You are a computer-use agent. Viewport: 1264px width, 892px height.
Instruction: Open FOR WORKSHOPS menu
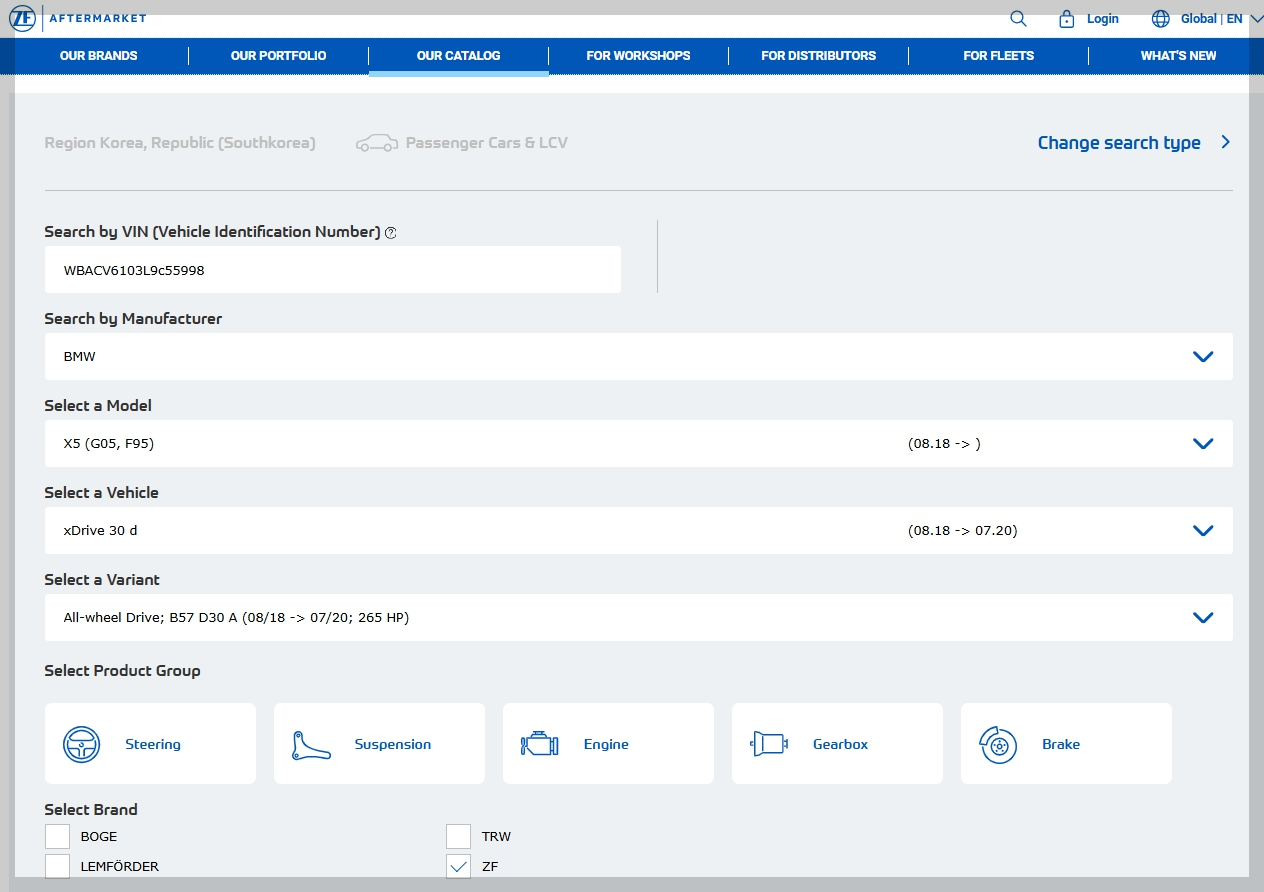638,56
